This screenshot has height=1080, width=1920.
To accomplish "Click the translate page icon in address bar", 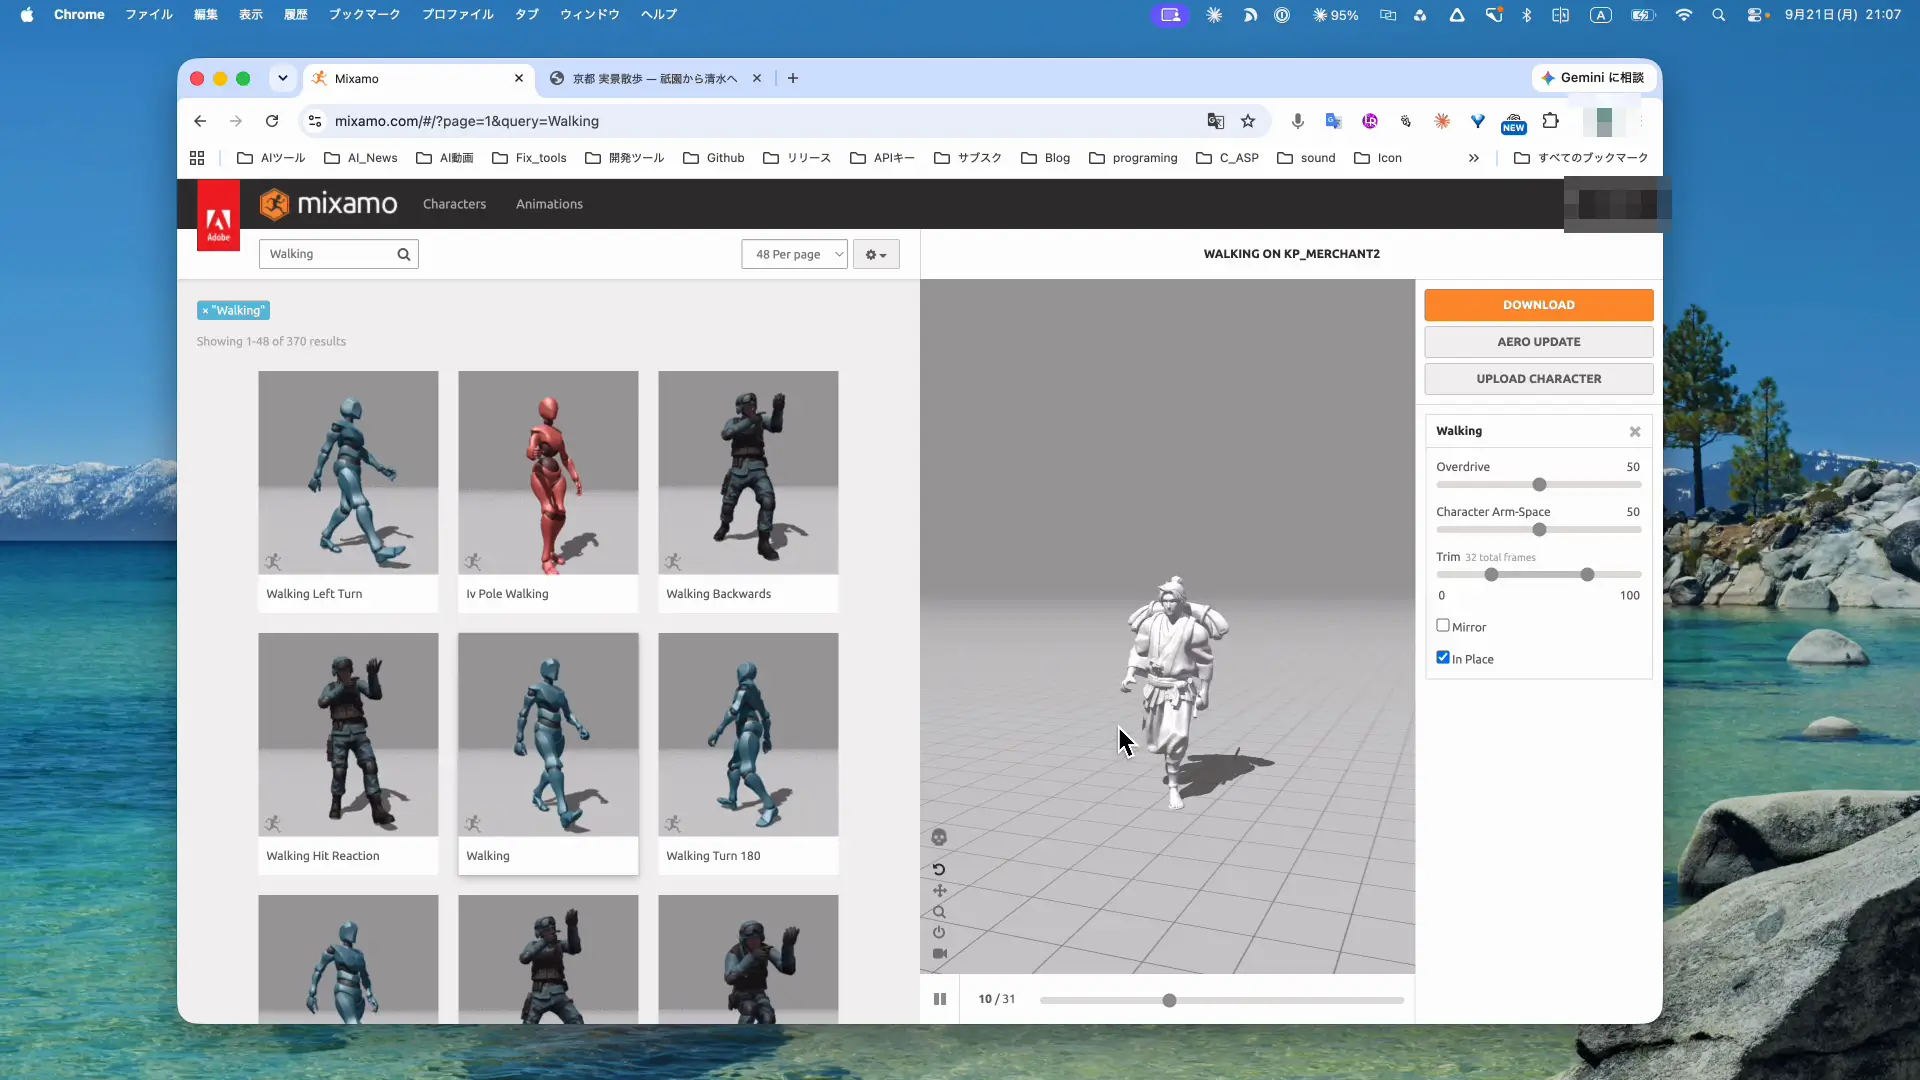I will click(x=1215, y=121).
